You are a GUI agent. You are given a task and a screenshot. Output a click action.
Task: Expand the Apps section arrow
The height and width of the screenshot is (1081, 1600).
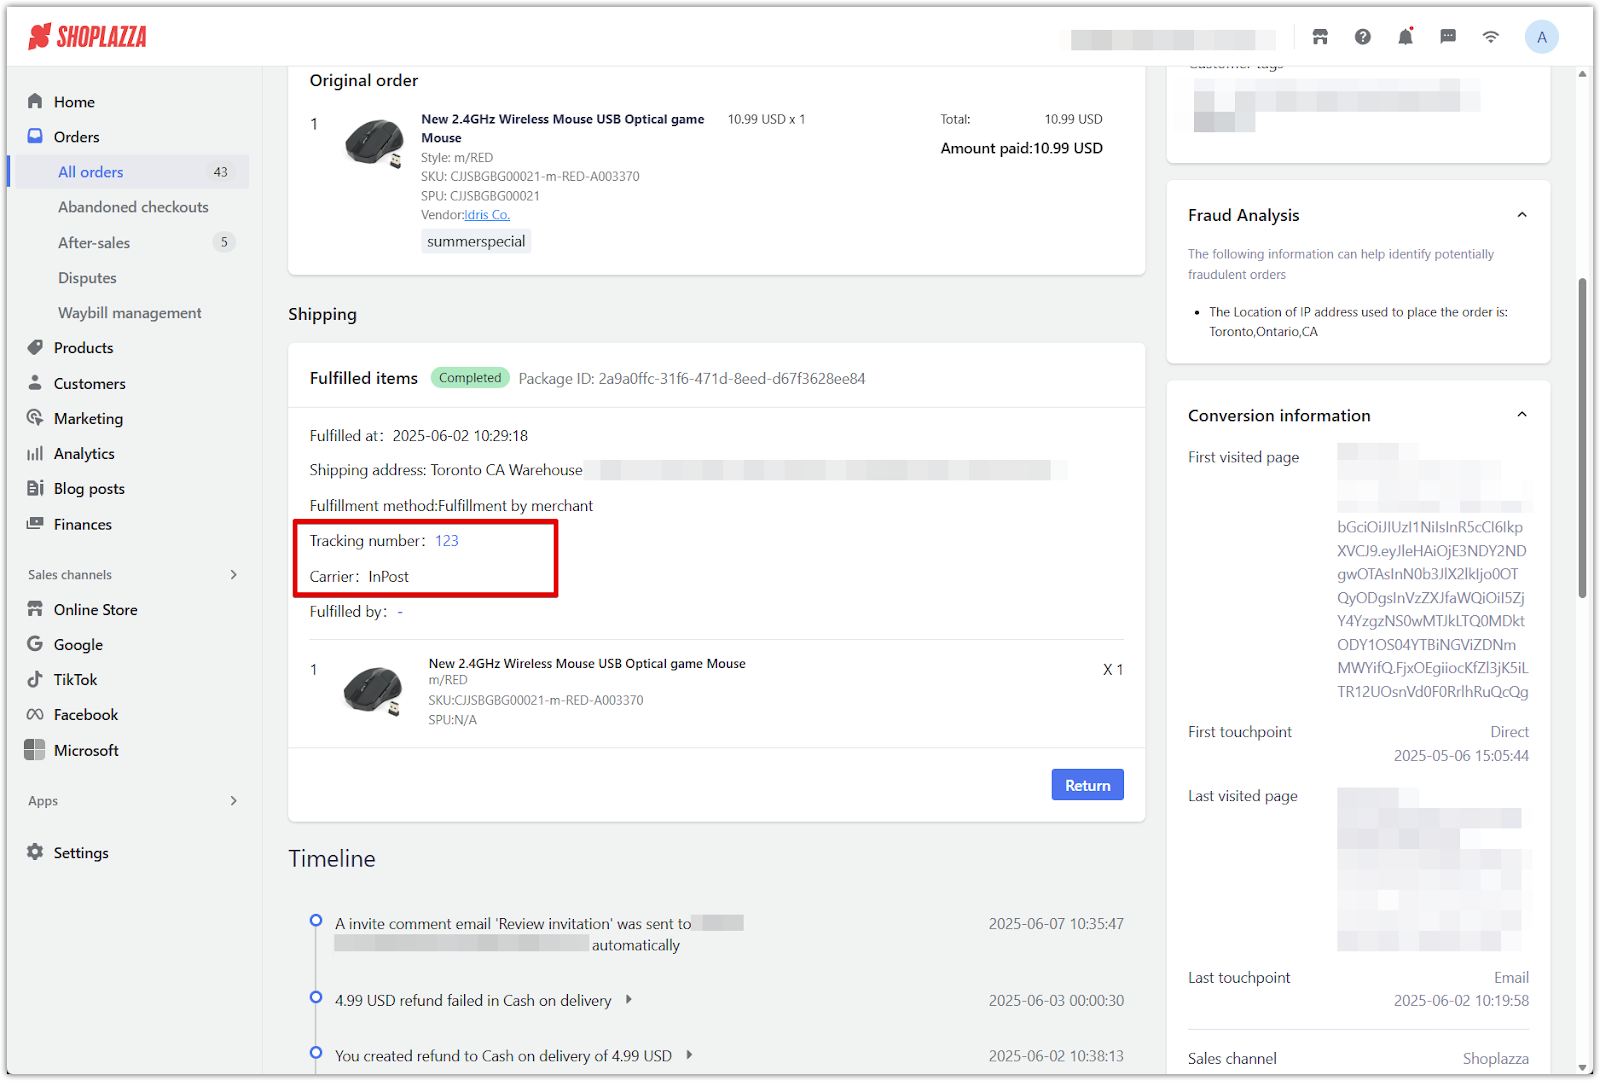tap(234, 800)
